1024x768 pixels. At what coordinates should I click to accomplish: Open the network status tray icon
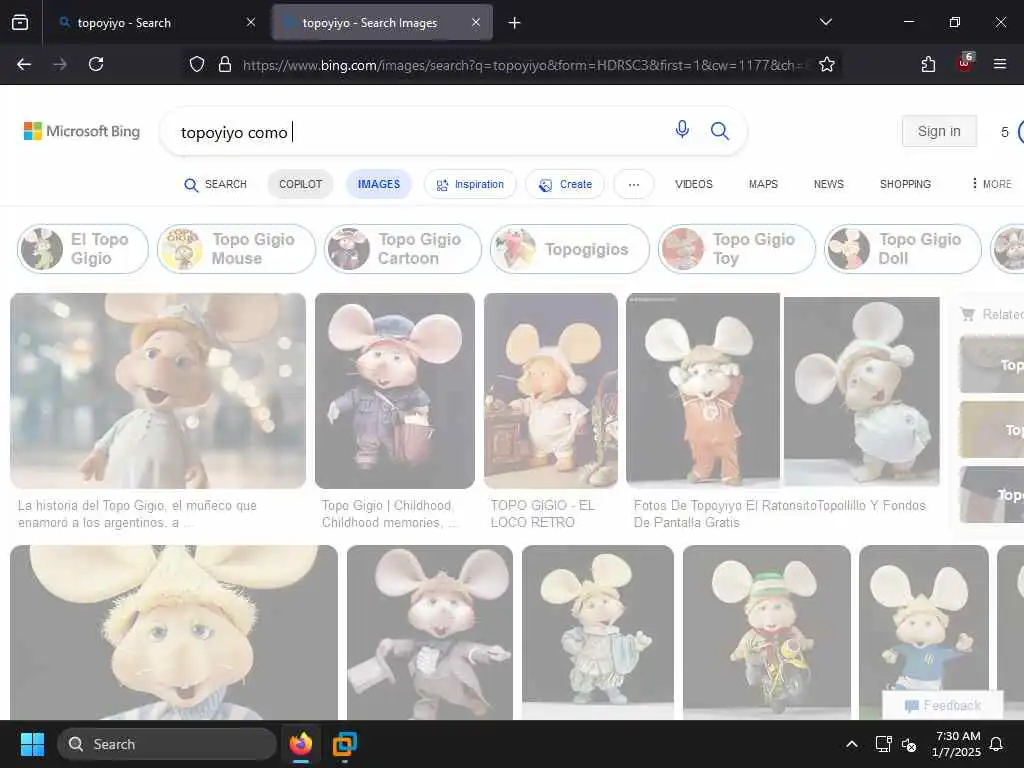point(883,744)
